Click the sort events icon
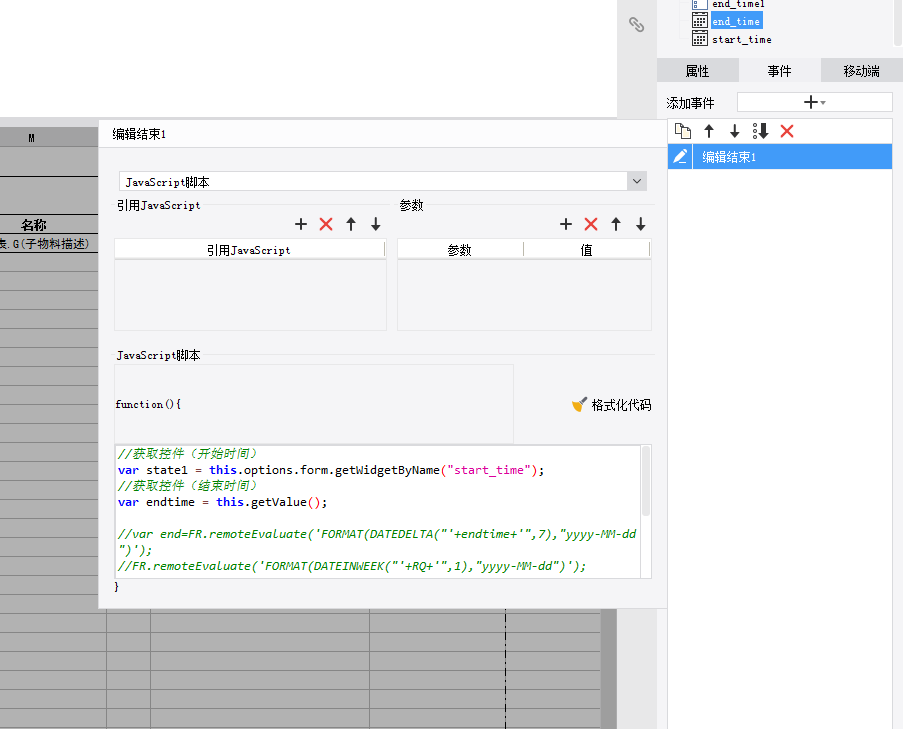Image resolution: width=903 pixels, height=729 pixels. 760,131
